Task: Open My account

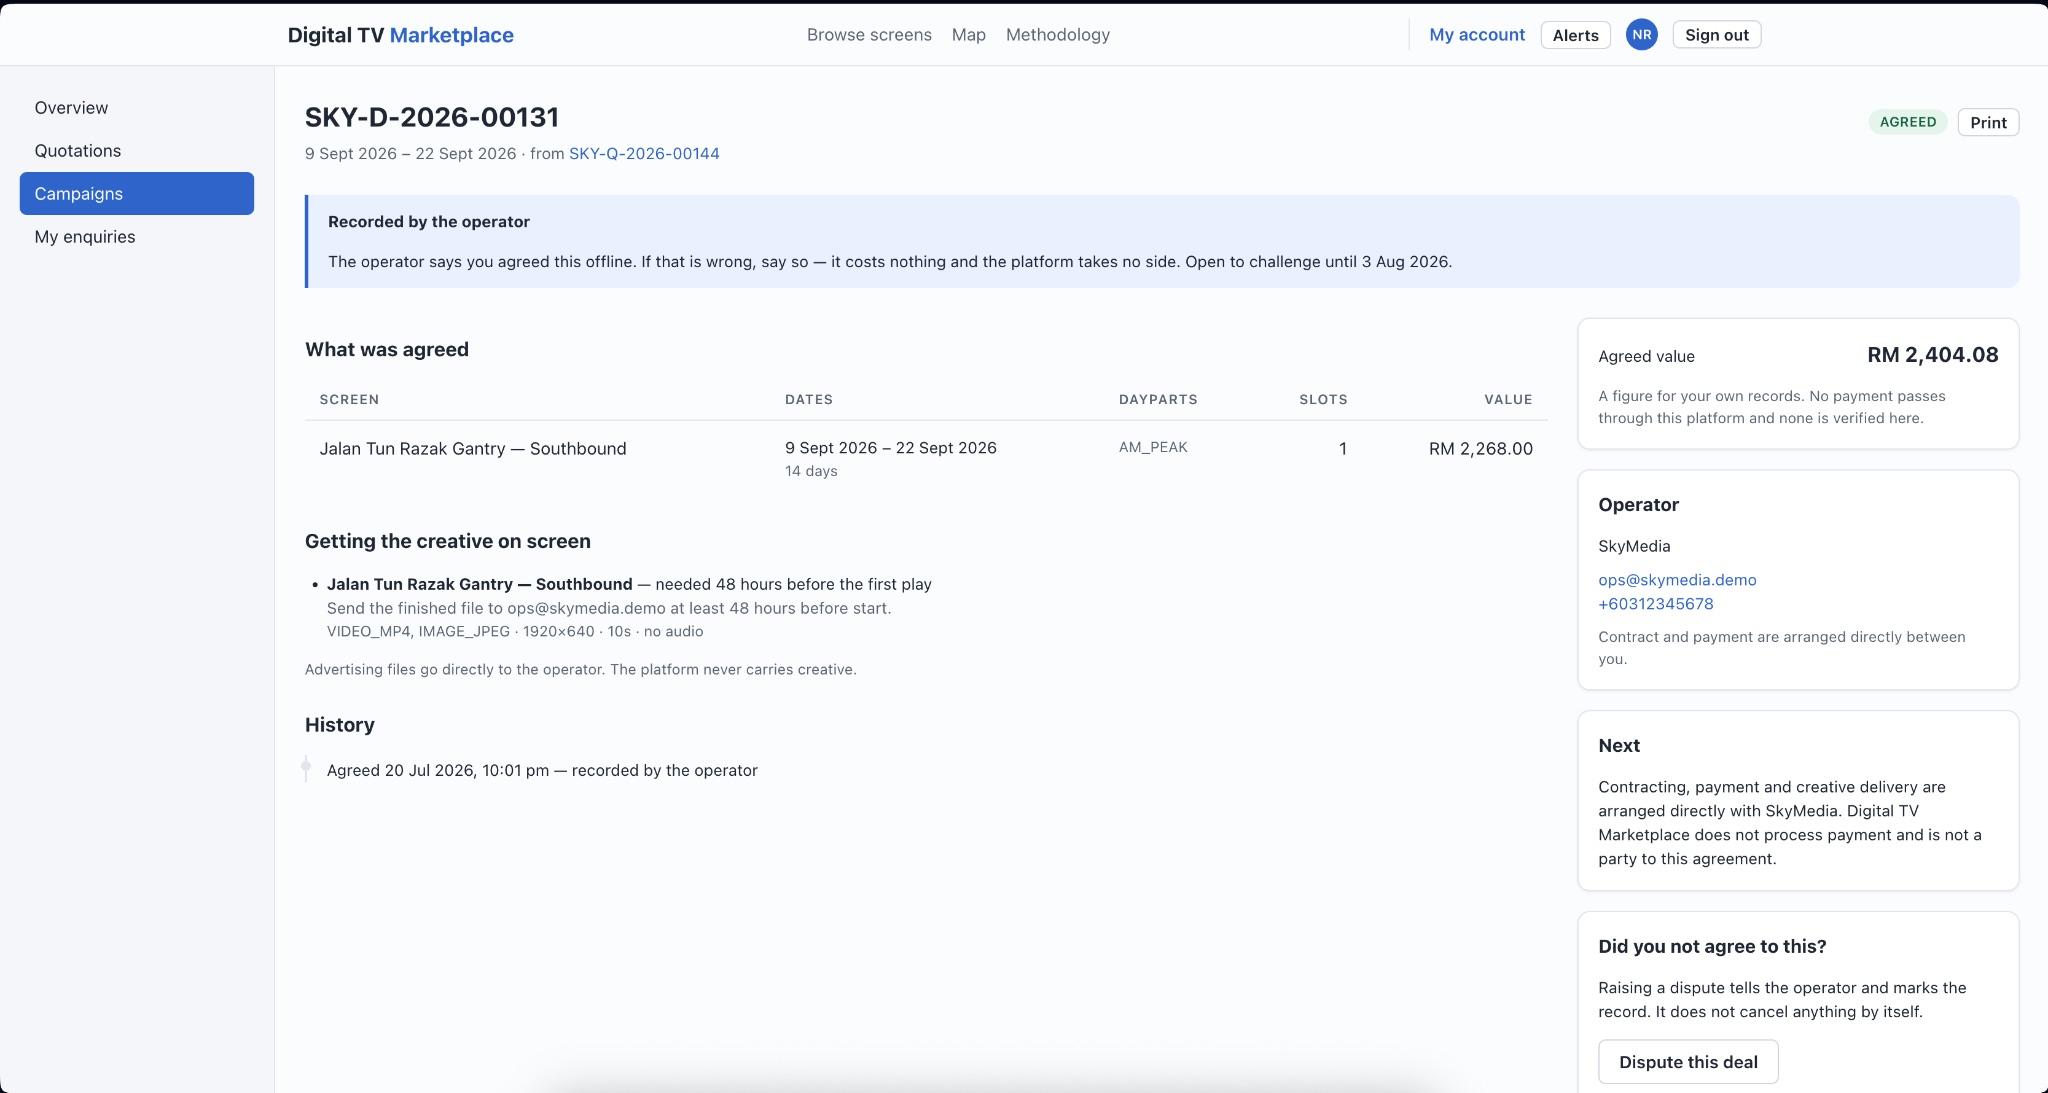Action: click(x=1476, y=35)
